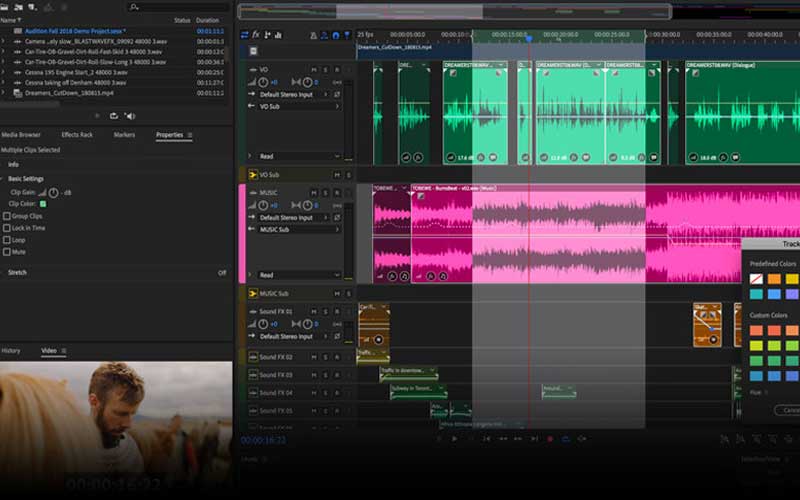Enable the Group Clips checkbox
Screen dimensions: 800x500
pyautogui.click(x=6, y=216)
